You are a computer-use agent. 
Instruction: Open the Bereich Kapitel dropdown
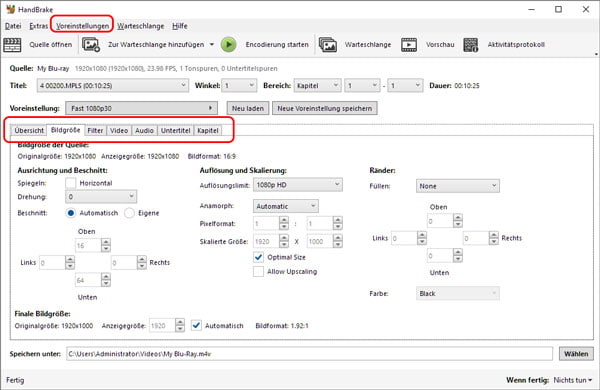coord(317,85)
